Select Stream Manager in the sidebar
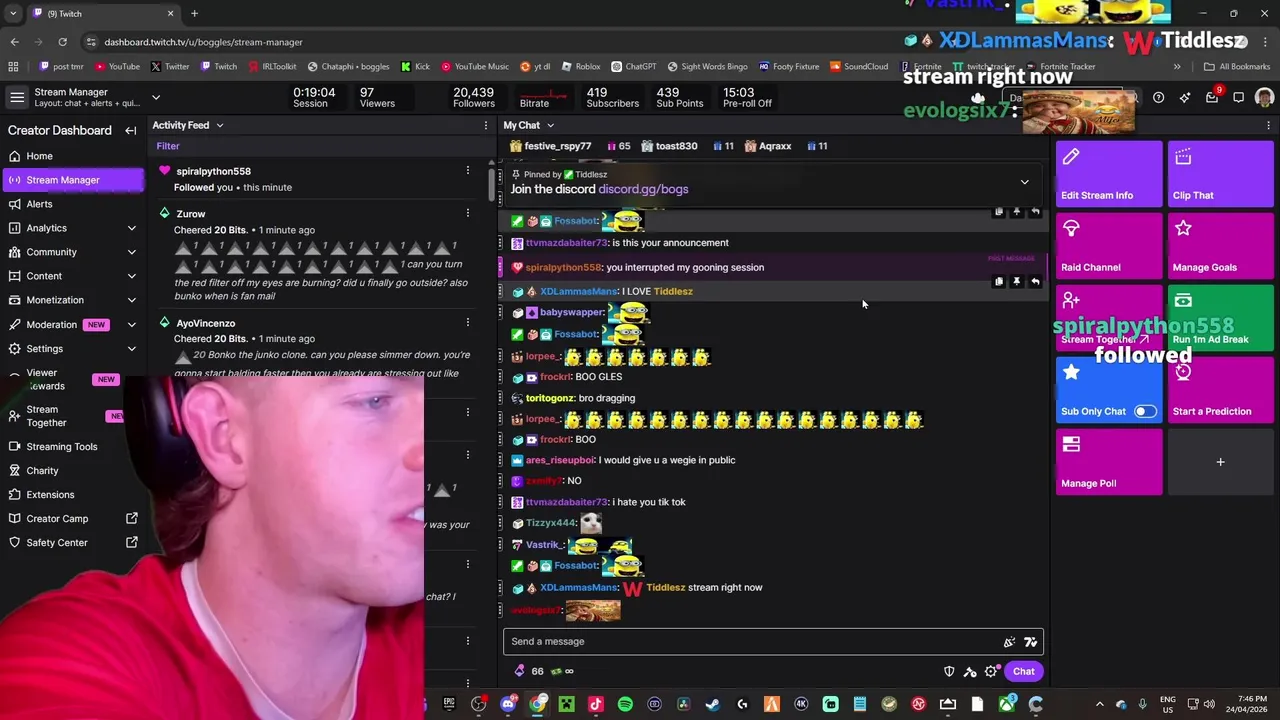This screenshot has height=720, width=1280. tap(72, 180)
